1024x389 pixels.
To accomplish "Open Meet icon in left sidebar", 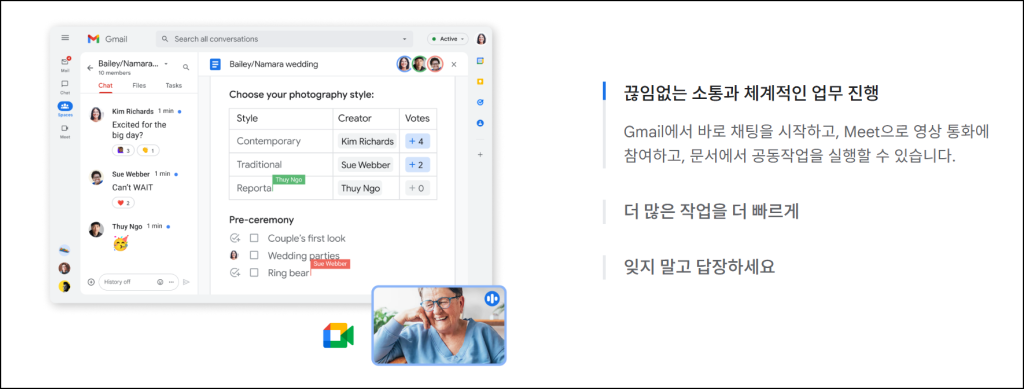I will point(65,131).
